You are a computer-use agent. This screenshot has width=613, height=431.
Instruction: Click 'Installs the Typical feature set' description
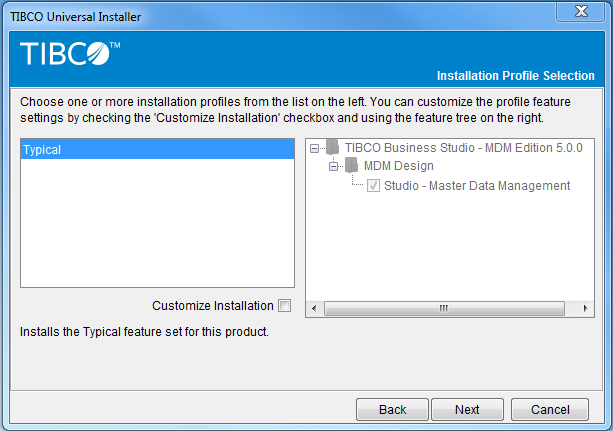tap(144, 332)
